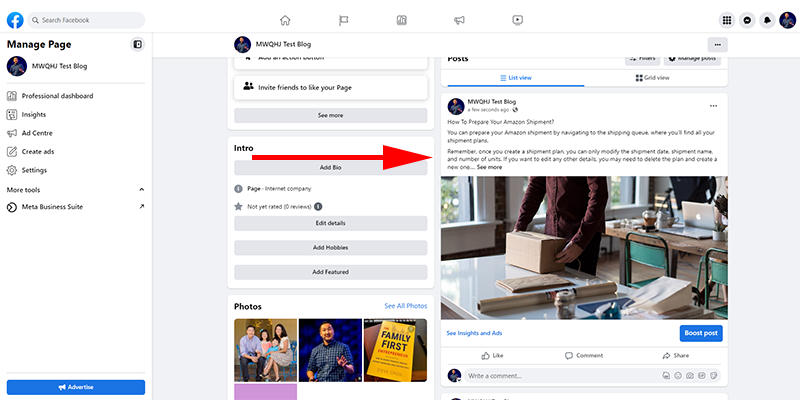Open the notifications bell
Image resolution: width=800 pixels, height=400 pixels.
point(767,20)
